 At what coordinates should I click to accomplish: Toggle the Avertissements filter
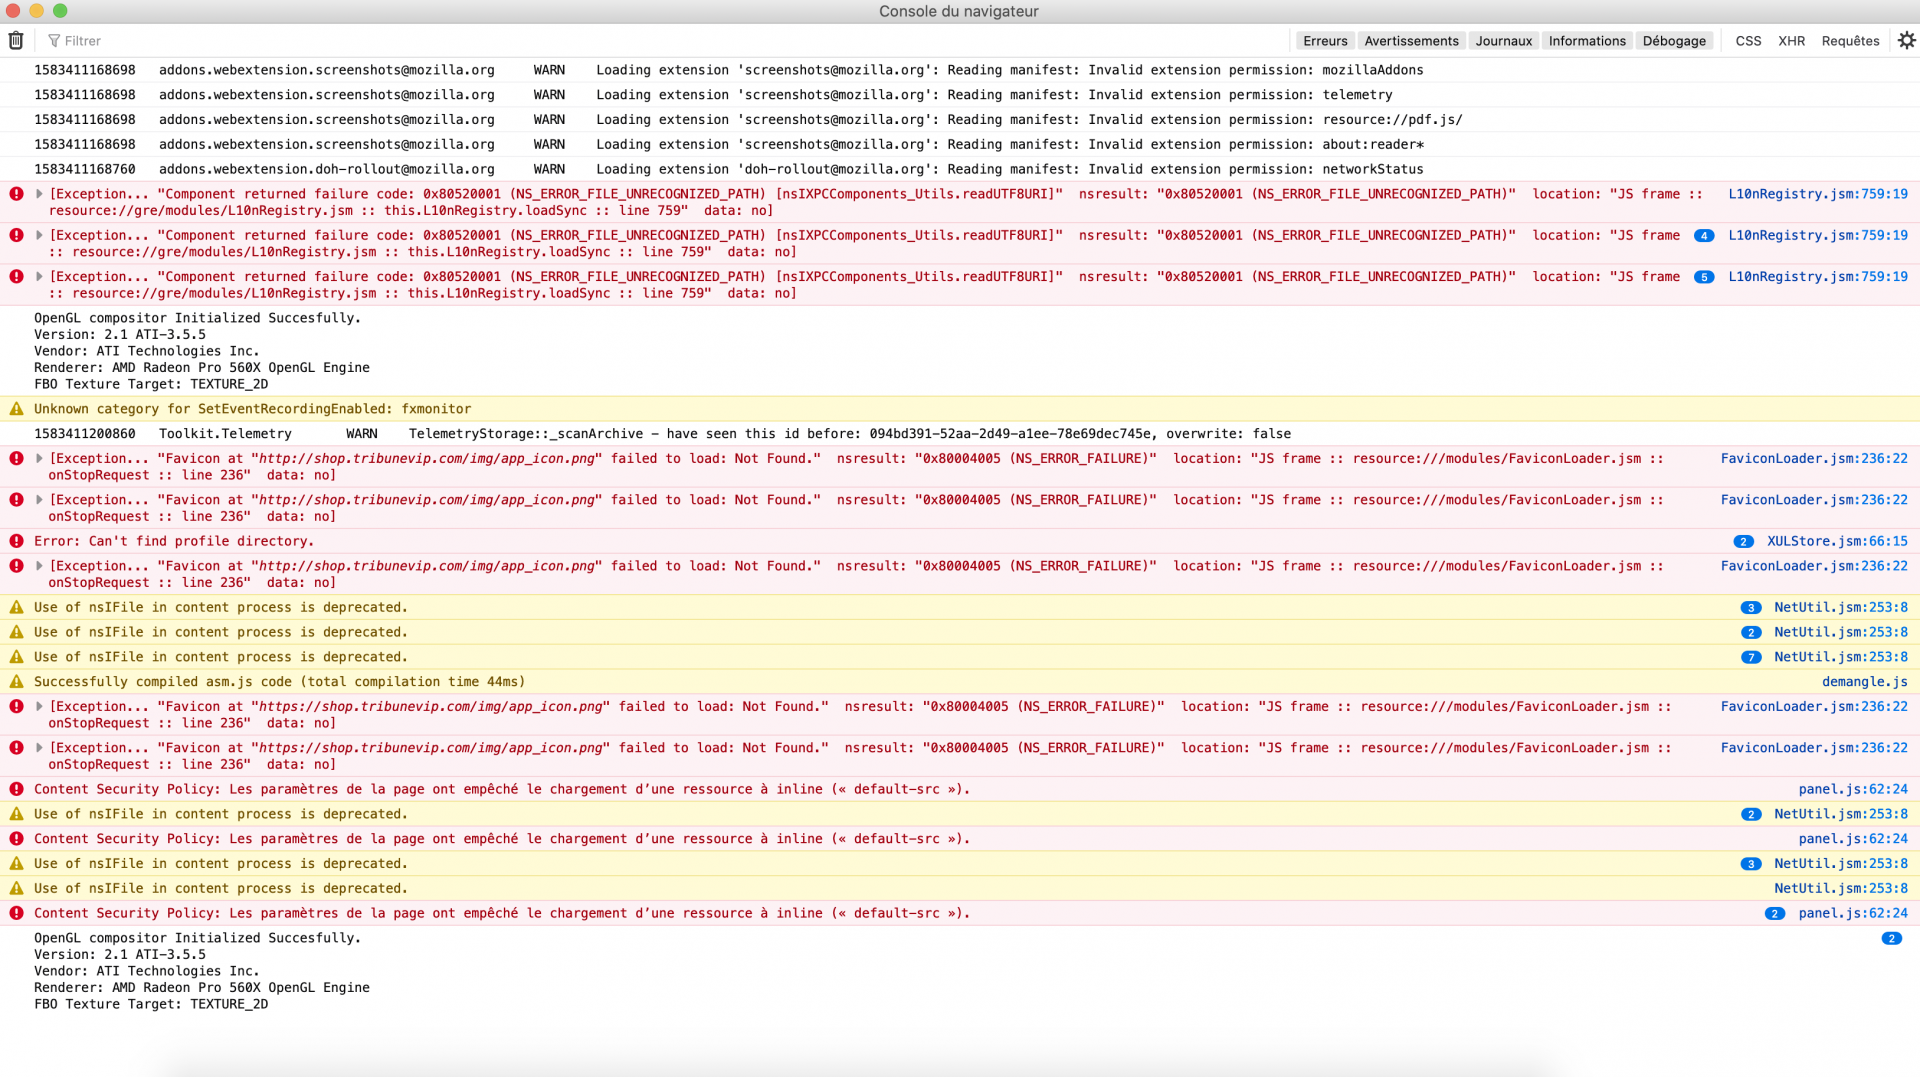pos(1411,41)
